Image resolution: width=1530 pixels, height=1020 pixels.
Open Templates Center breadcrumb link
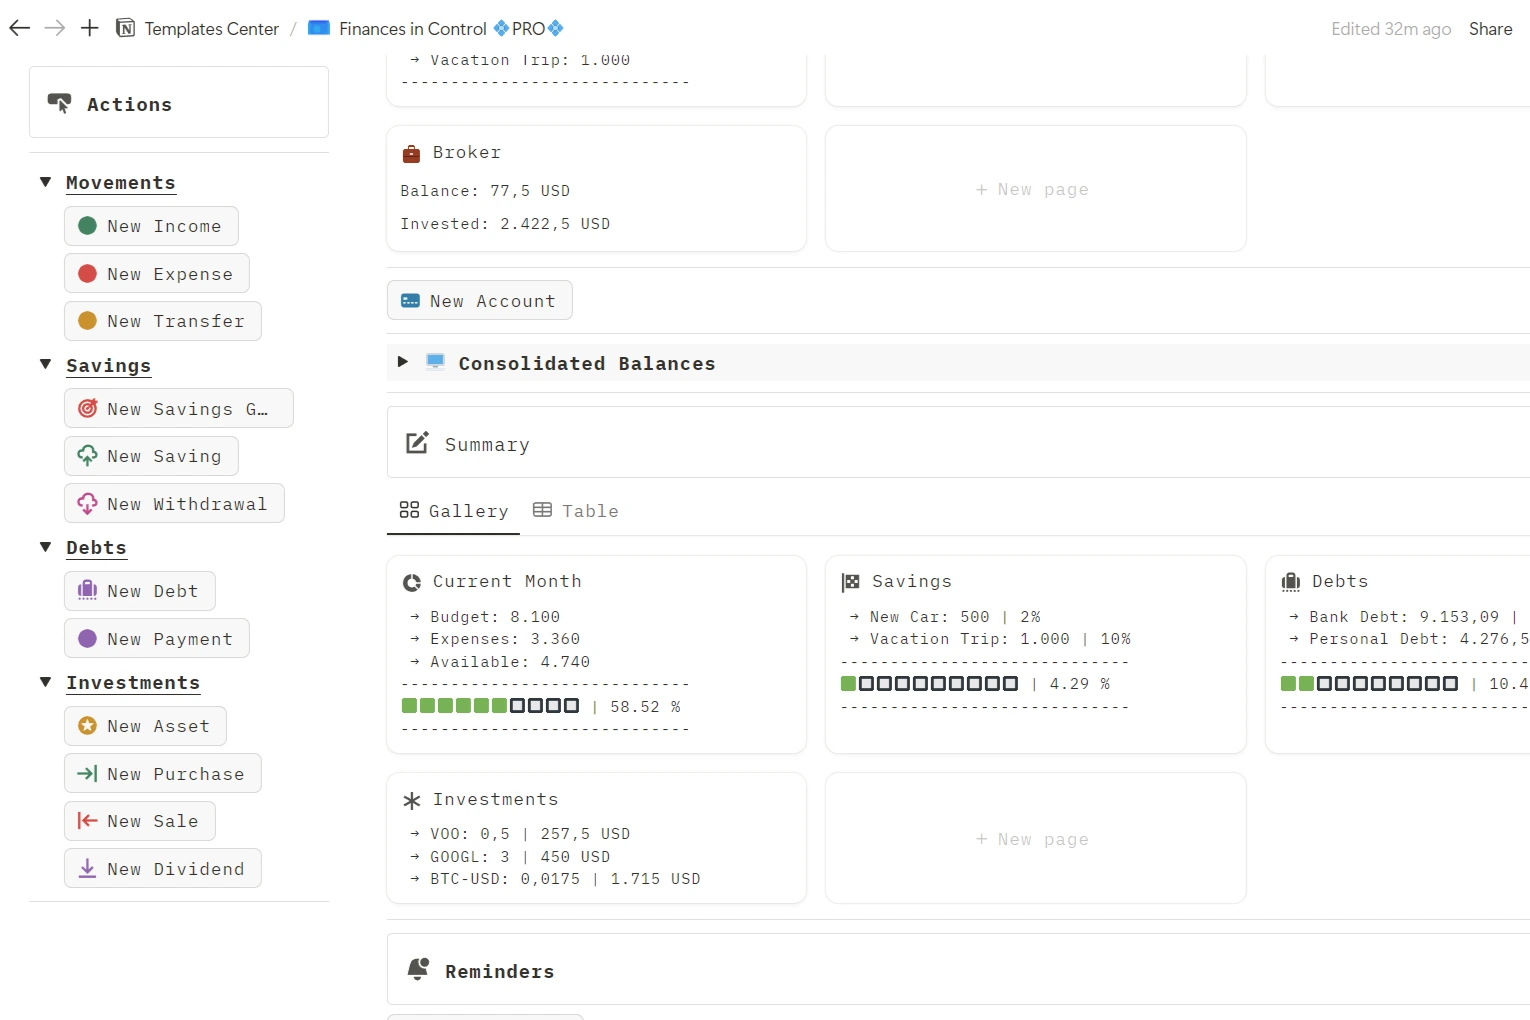[x=211, y=29]
